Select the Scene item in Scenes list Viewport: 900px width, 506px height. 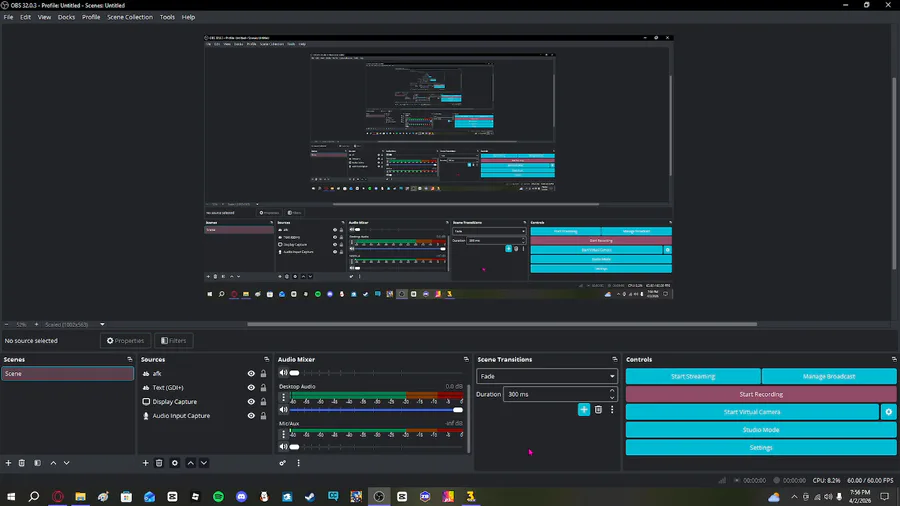coord(68,373)
